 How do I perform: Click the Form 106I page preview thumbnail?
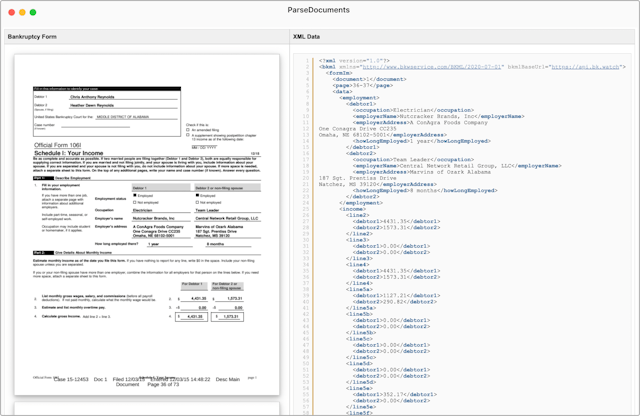coord(147,225)
